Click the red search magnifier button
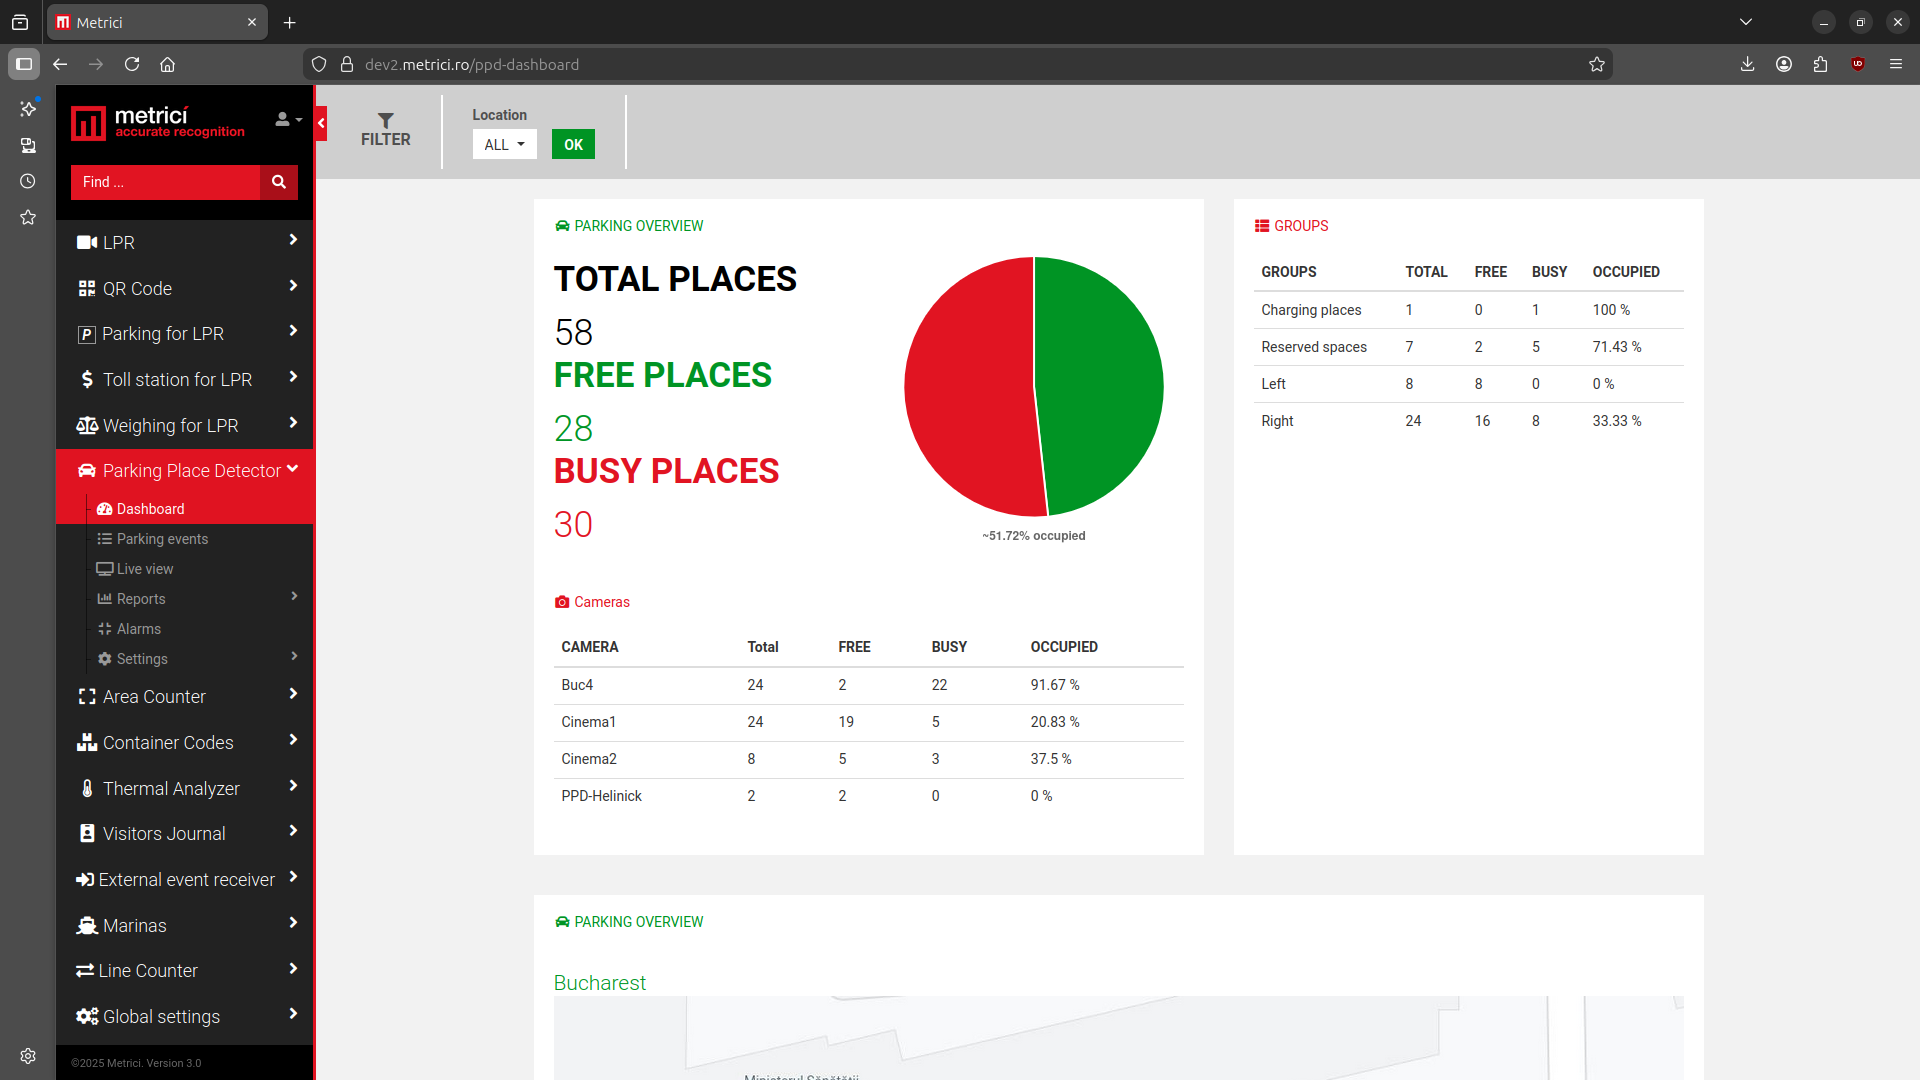 click(x=279, y=182)
